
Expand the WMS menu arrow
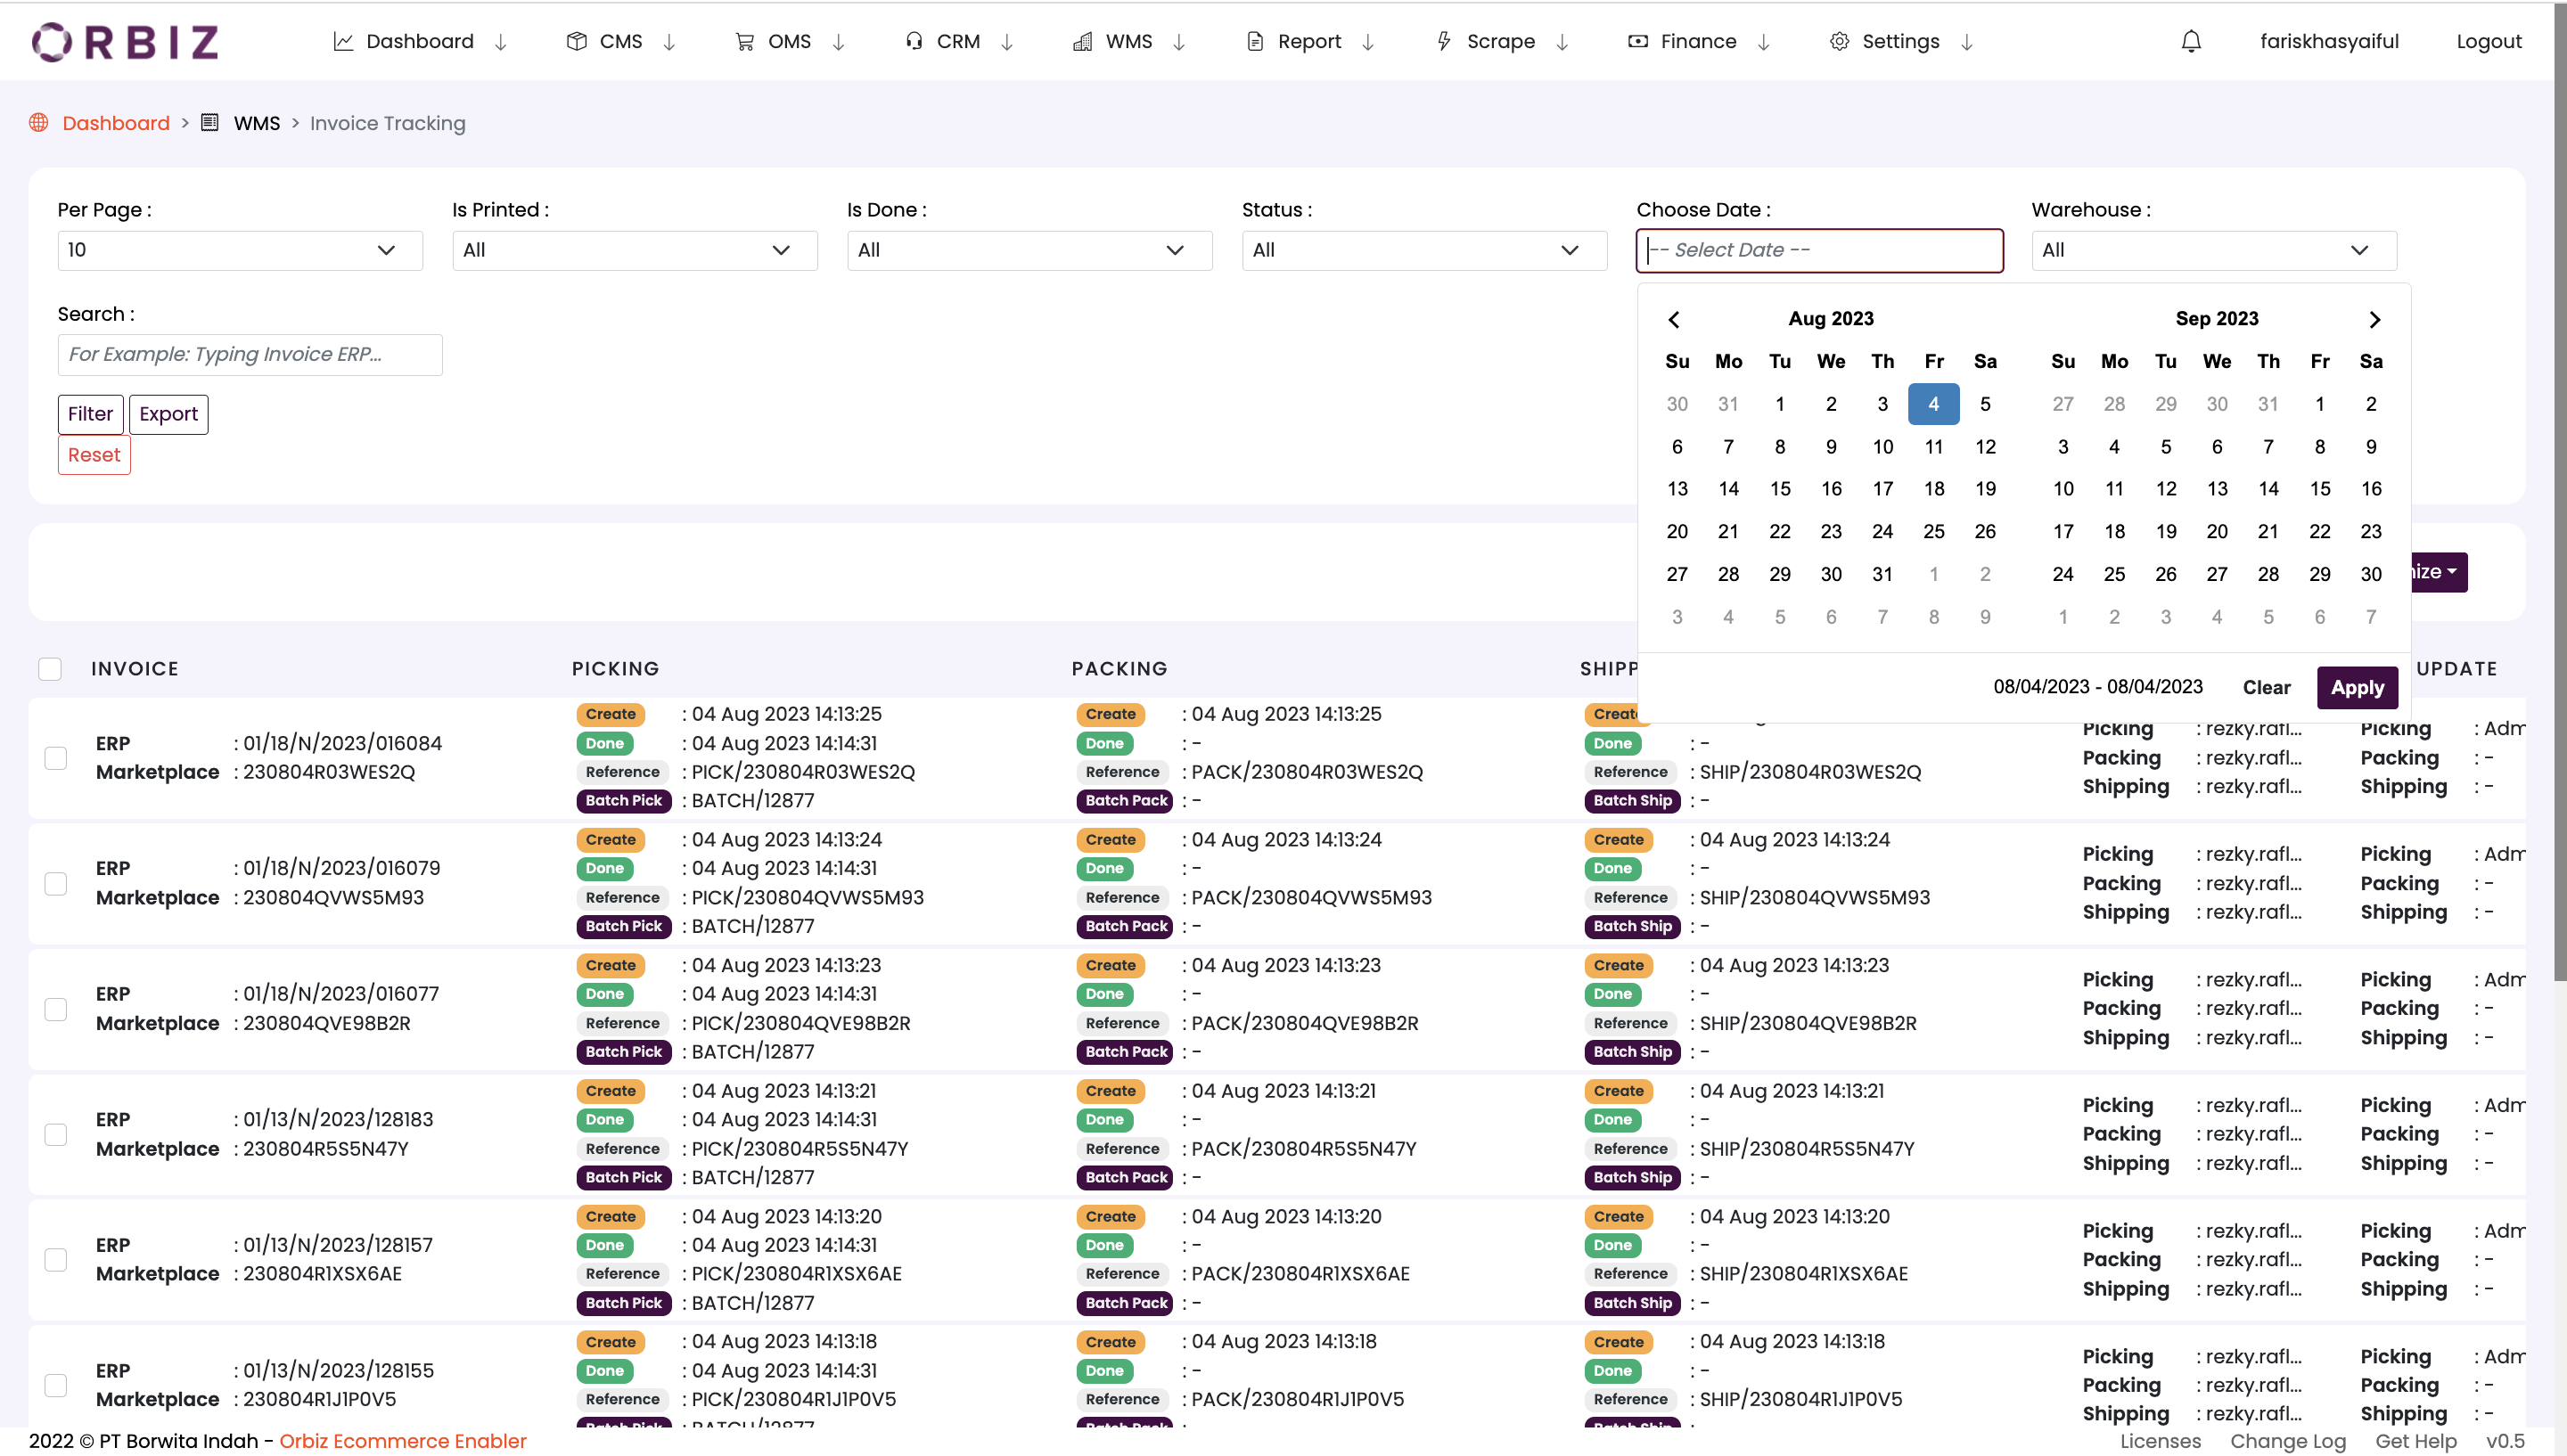1179,42
